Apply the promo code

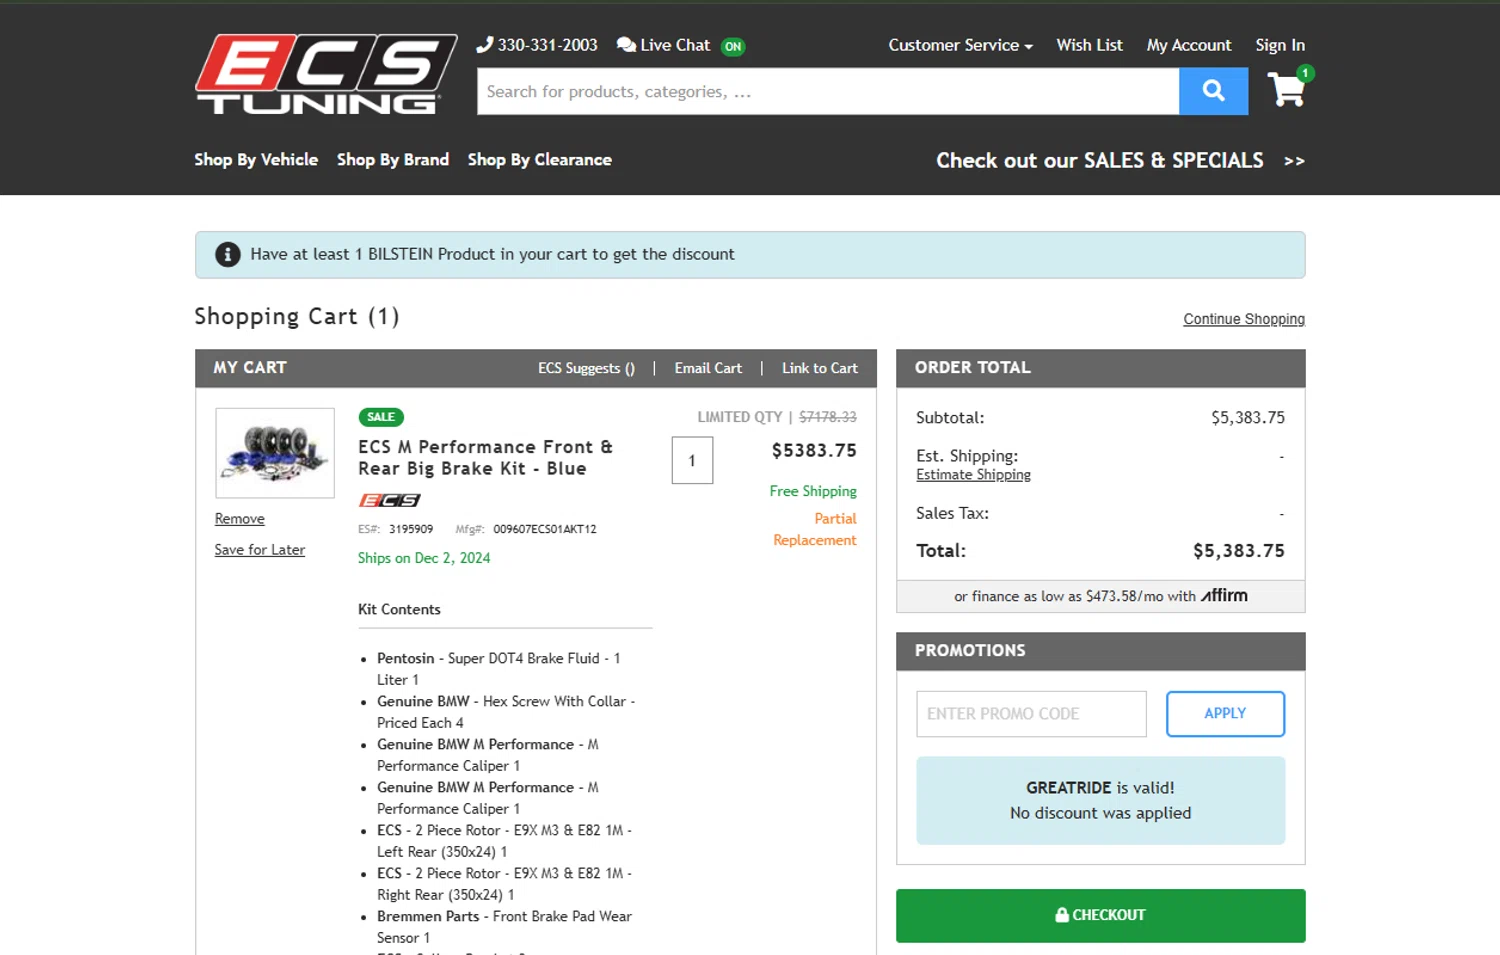click(x=1225, y=714)
